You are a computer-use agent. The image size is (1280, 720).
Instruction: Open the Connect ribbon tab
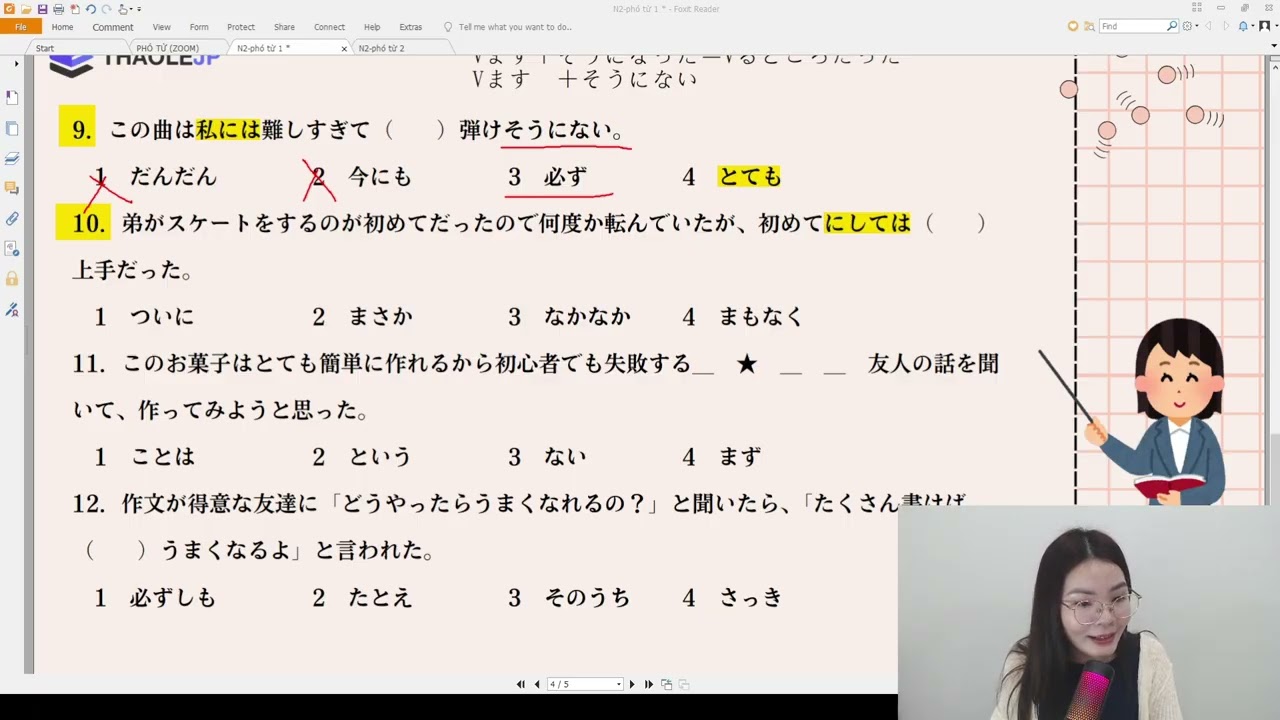(x=329, y=27)
